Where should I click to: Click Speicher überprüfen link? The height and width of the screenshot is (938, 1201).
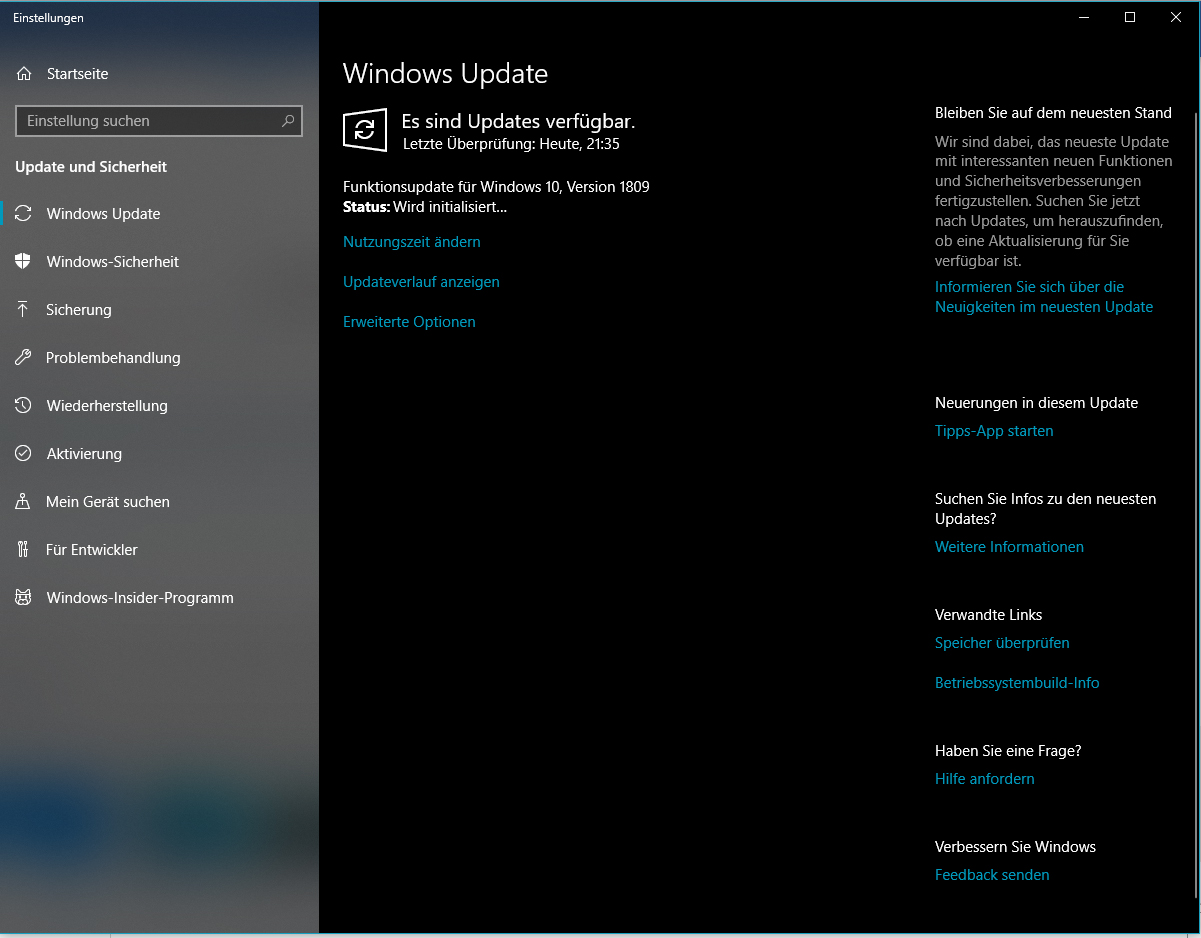(1002, 643)
